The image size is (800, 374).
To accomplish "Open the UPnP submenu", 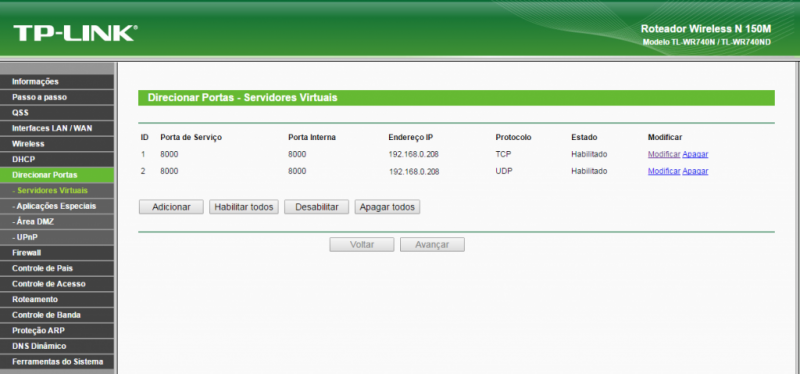I will [x=57, y=237].
